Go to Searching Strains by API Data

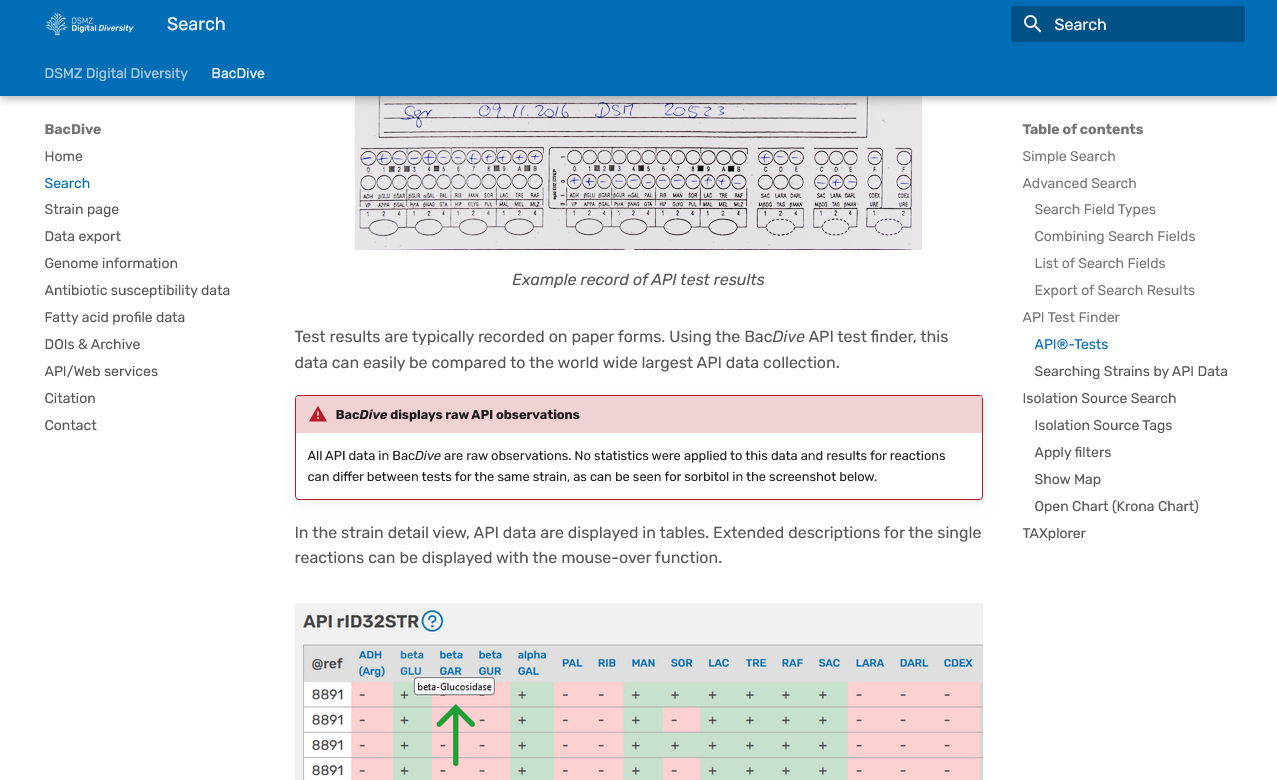[1130, 371]
